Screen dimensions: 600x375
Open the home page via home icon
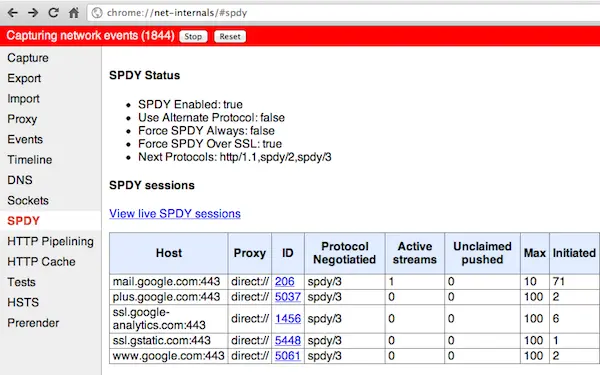point(74,13)
